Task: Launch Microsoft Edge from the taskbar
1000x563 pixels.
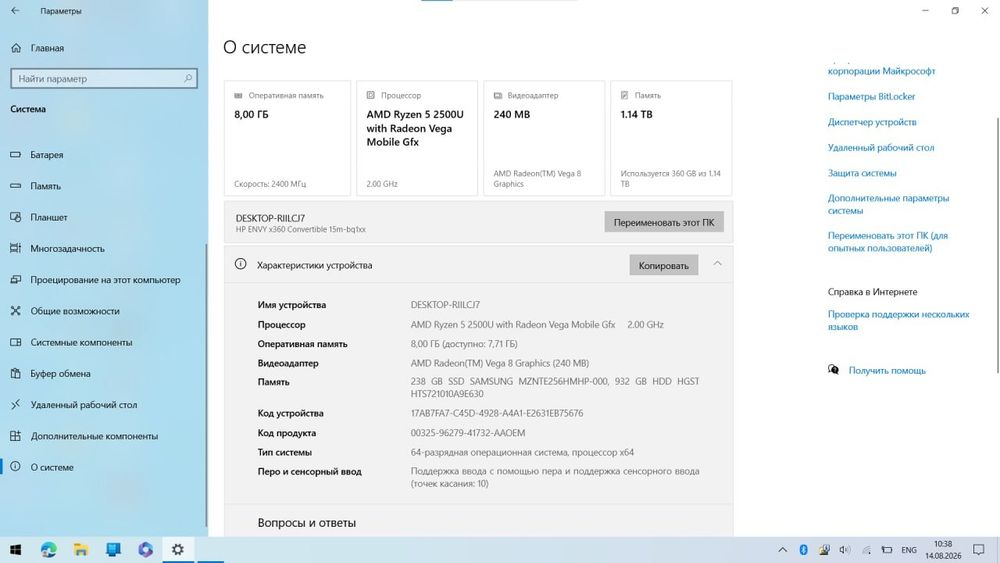Action: pyautogui.click(x=48, y=550)
